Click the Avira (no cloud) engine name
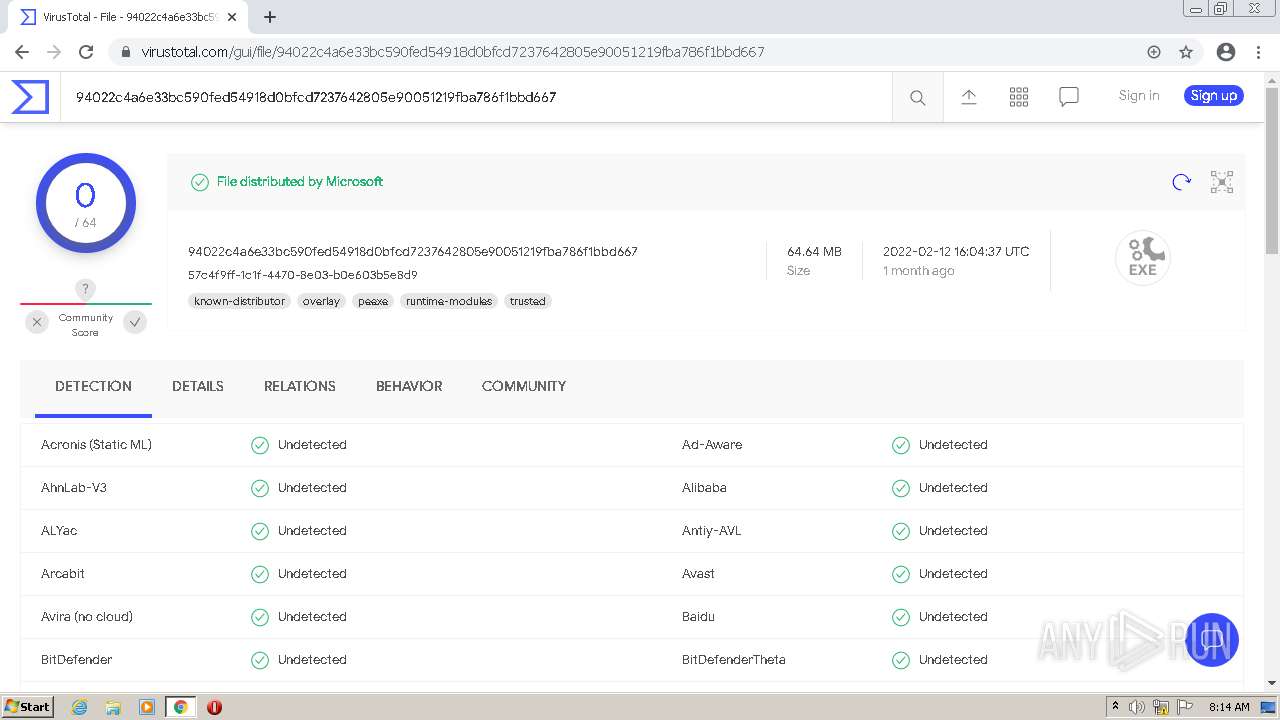This screenshot has width=1280, height=720. 87,617
